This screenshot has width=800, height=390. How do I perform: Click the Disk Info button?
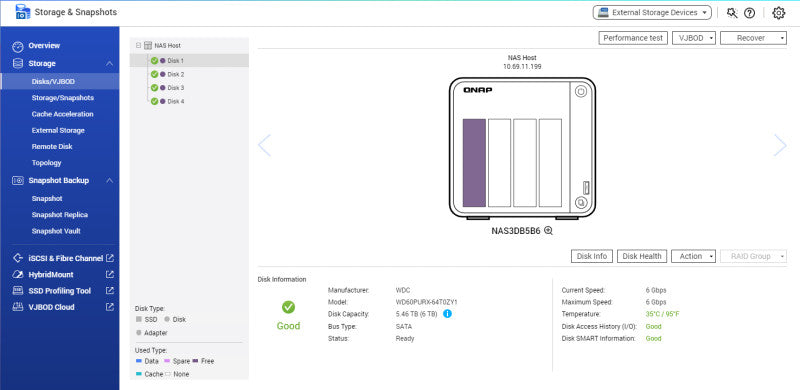coord(592,256)
